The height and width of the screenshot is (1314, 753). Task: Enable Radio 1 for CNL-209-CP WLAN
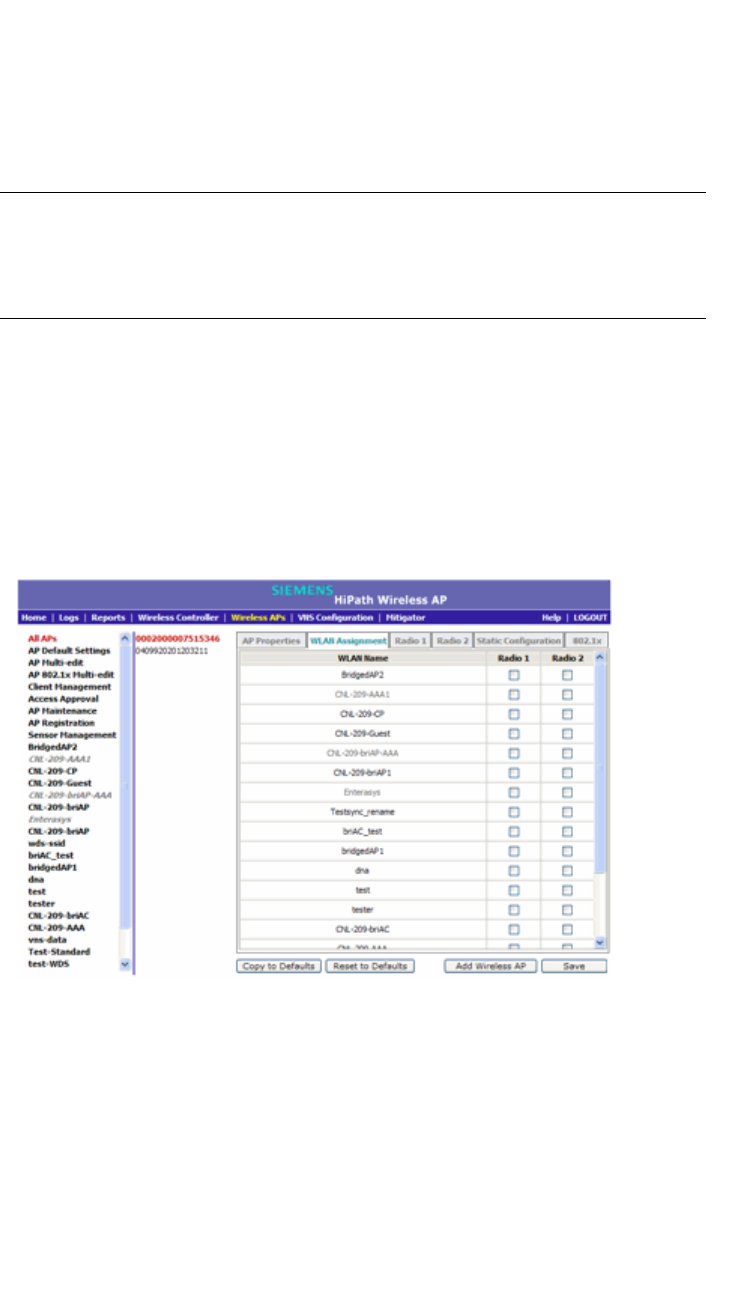point(514,715)
